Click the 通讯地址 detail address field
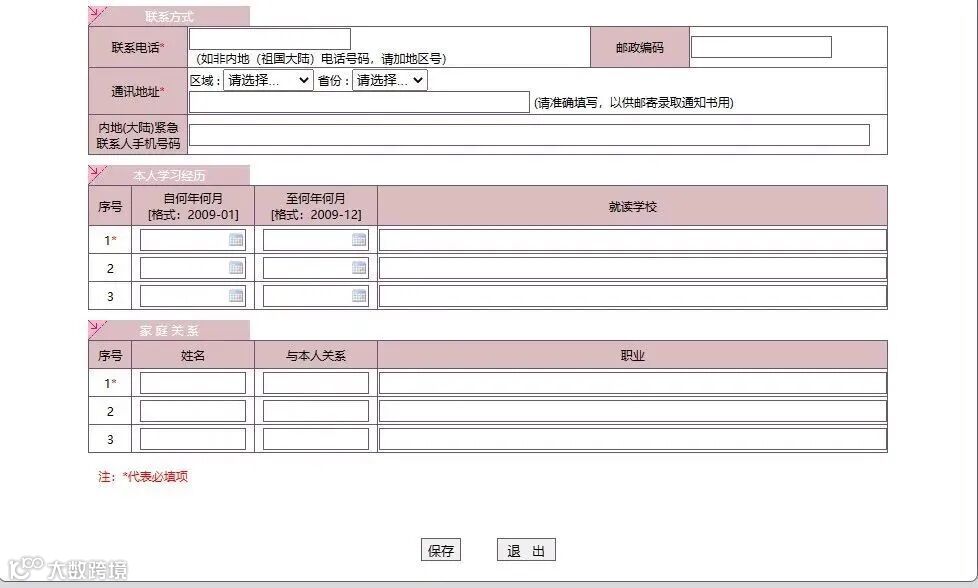This screenshot has height=588, width=978. point(359,102)
